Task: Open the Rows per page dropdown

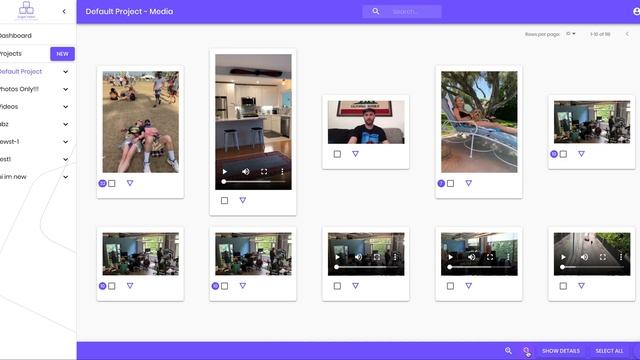Action: click(x=571, y=34)
